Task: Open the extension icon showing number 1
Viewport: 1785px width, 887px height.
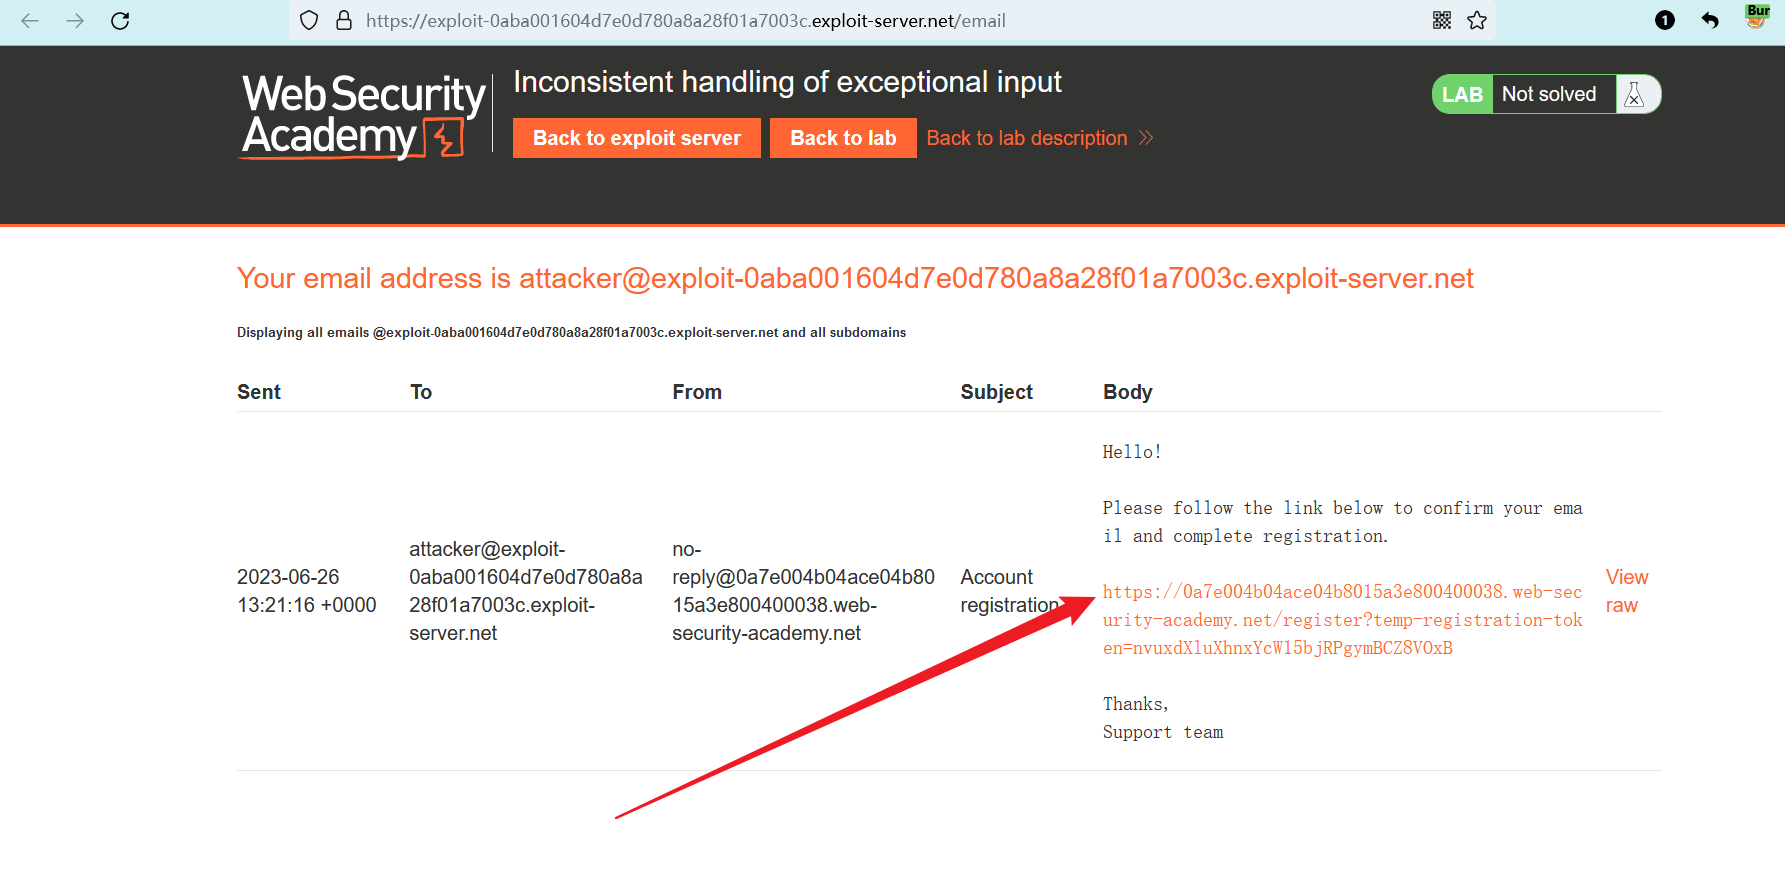Action: tap(1664, 21)
